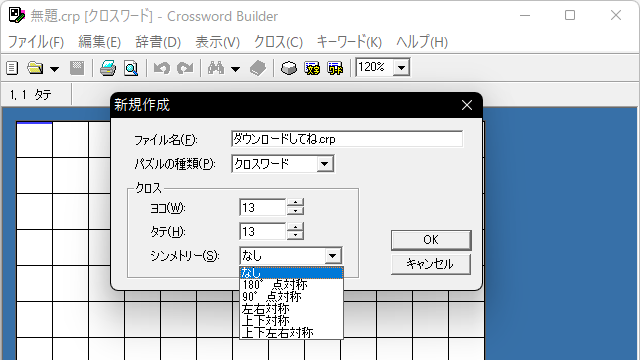640x360 pixels.
Task: Click the white eraser block icon
Action: click(x=289, y=68)
